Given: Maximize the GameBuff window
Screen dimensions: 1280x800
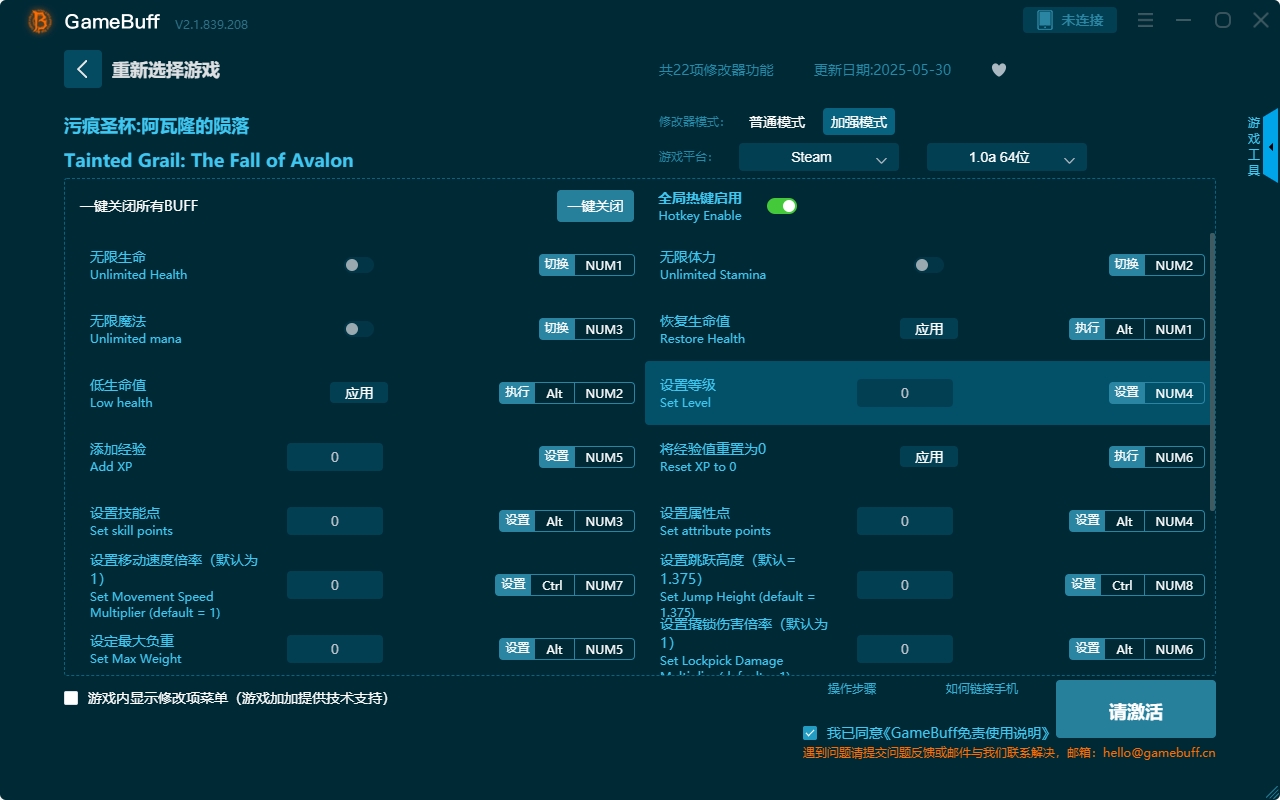Looking at the screenshot, I should tap(1222, 20).
